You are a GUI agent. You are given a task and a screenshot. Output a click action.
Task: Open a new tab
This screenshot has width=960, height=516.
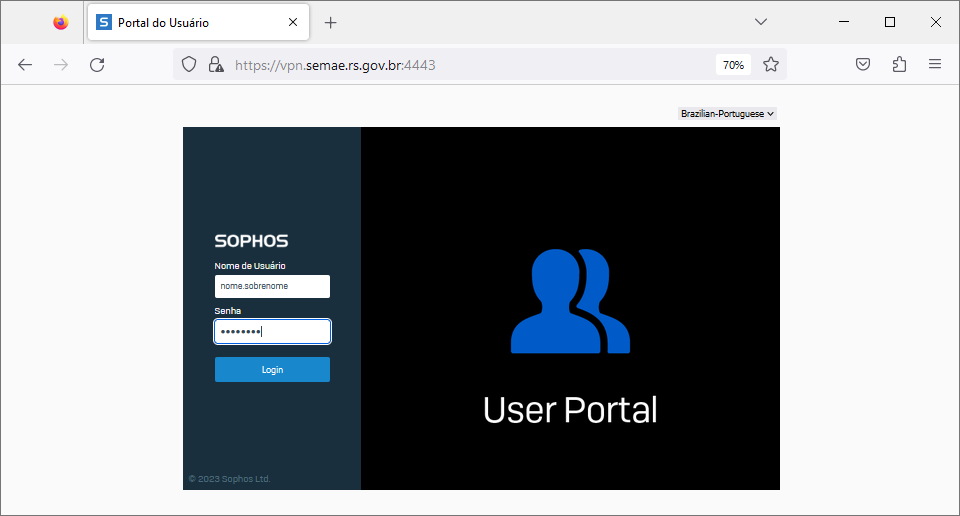(331, 23)
